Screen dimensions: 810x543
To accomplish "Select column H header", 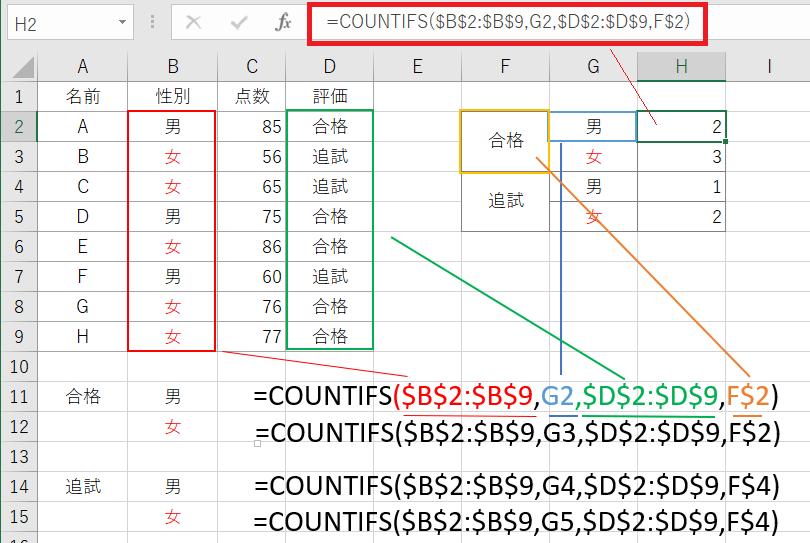I will [681, 67].
